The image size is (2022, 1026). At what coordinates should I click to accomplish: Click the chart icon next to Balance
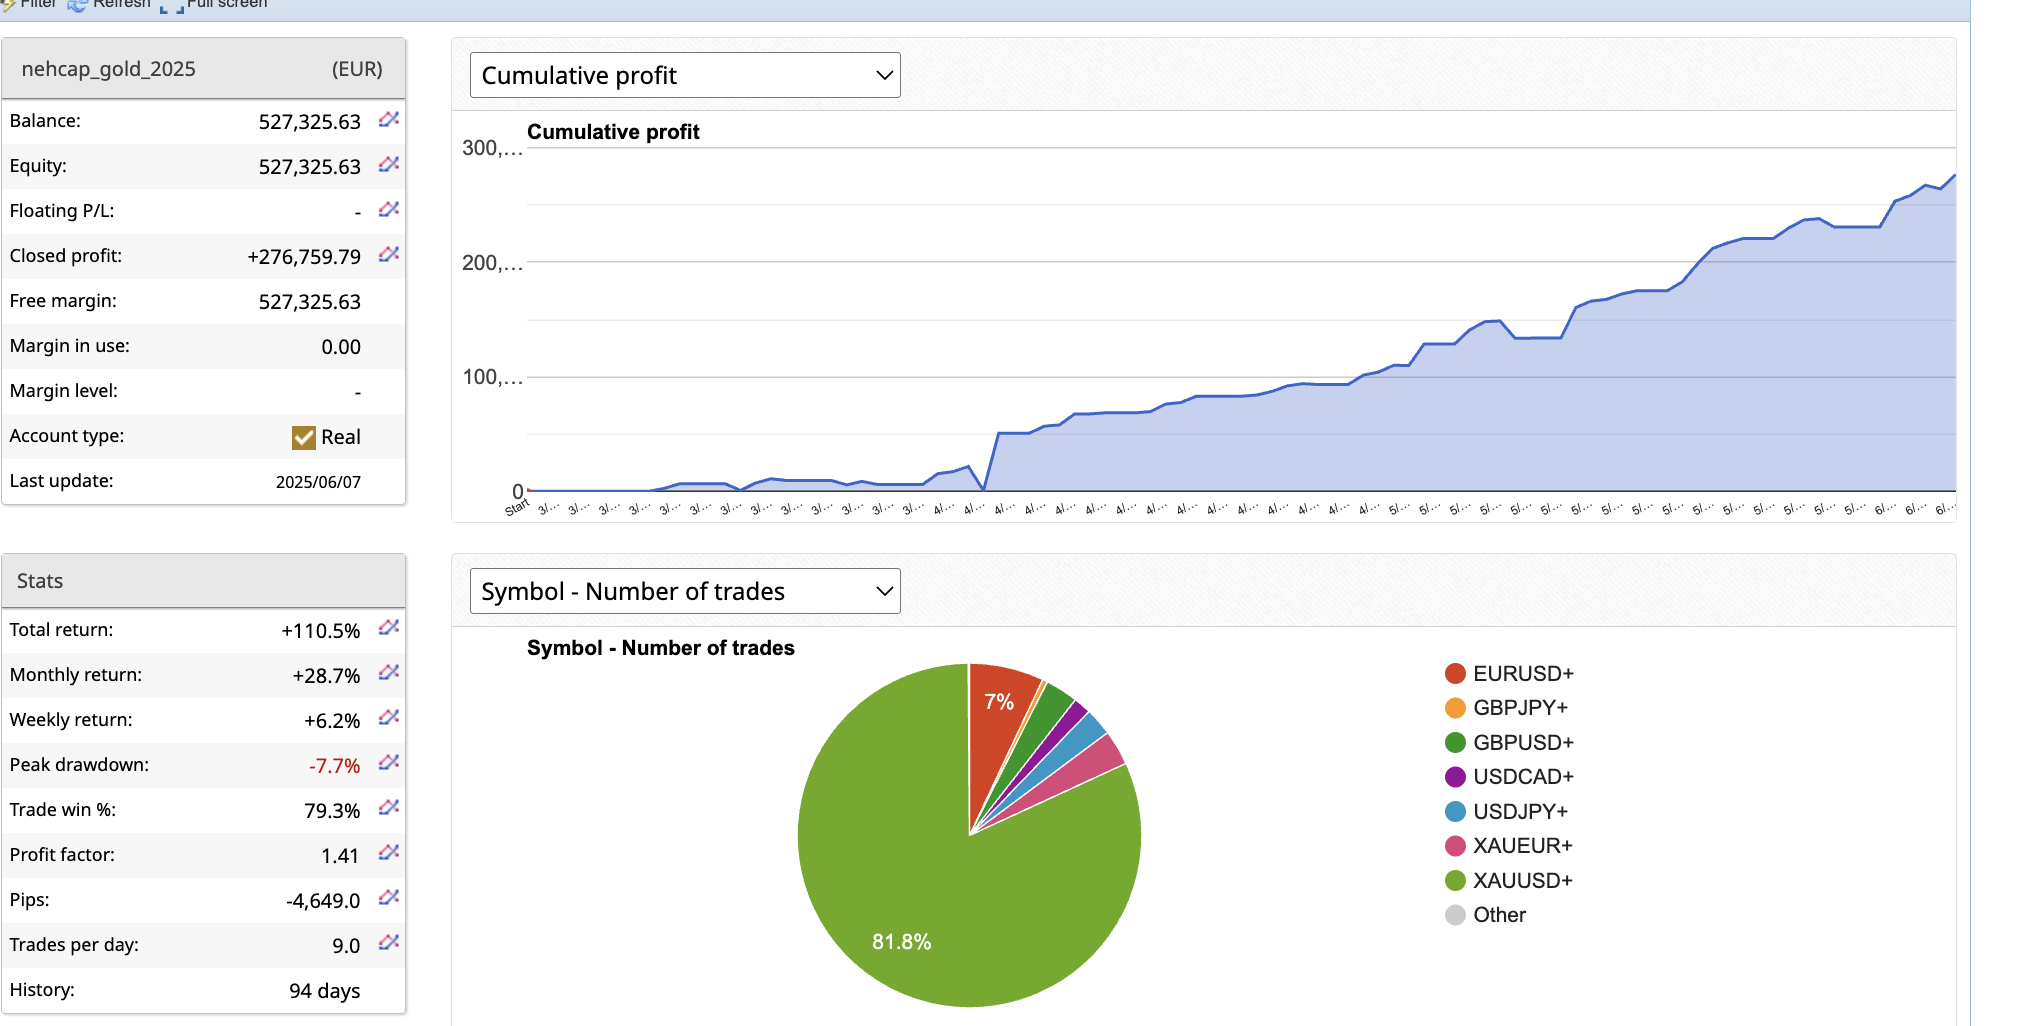click(x=389, y=120)
